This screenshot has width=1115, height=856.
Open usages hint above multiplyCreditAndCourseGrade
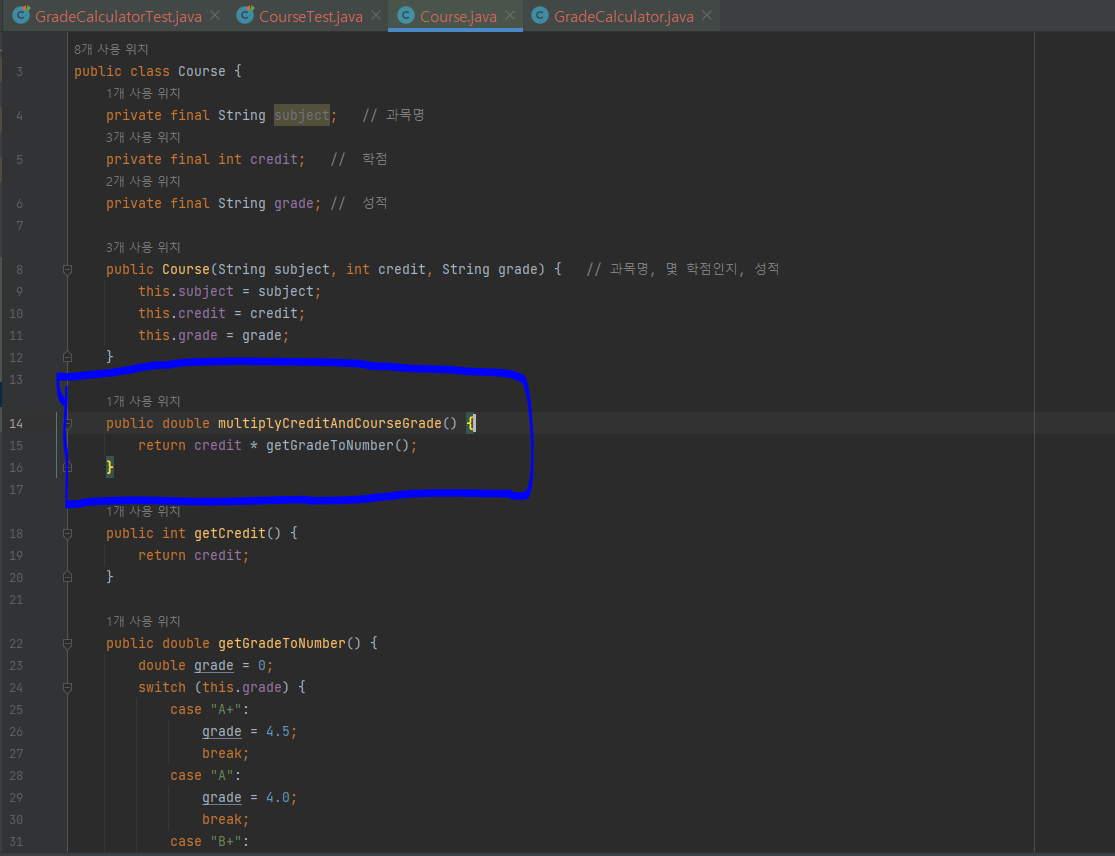click(x=143, y=402)
